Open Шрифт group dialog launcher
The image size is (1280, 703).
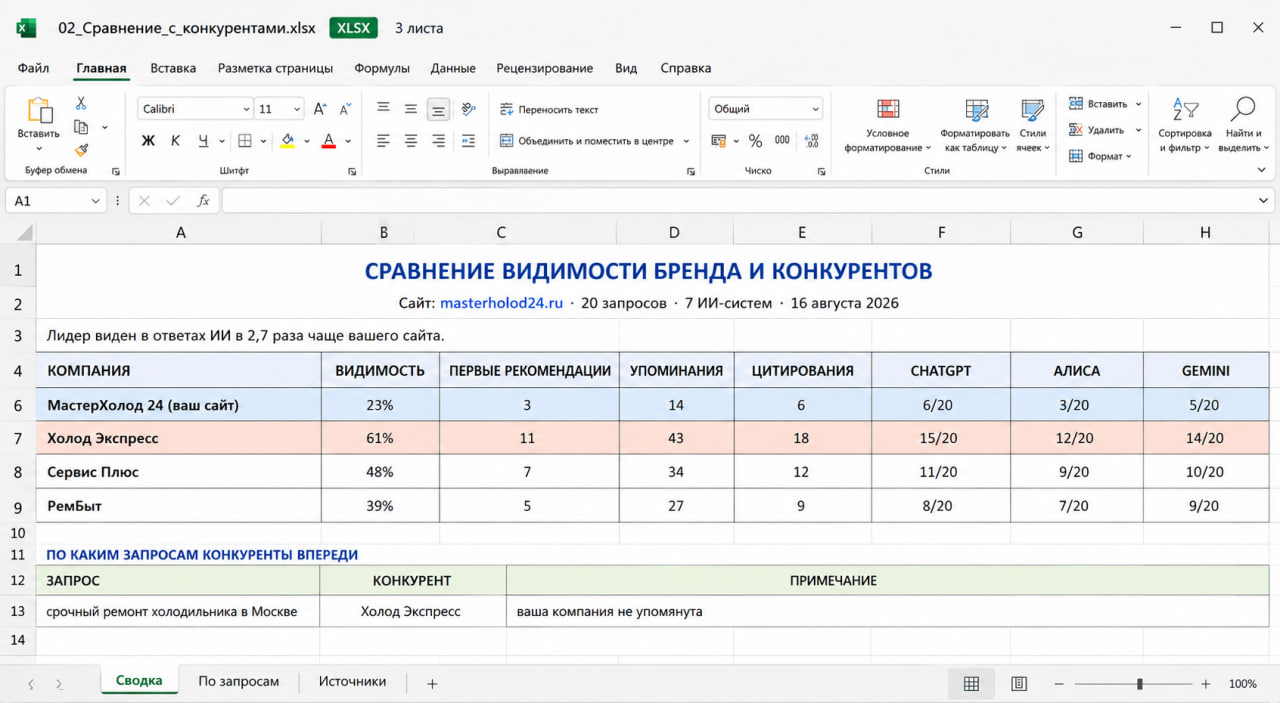[x=352, y=171]
